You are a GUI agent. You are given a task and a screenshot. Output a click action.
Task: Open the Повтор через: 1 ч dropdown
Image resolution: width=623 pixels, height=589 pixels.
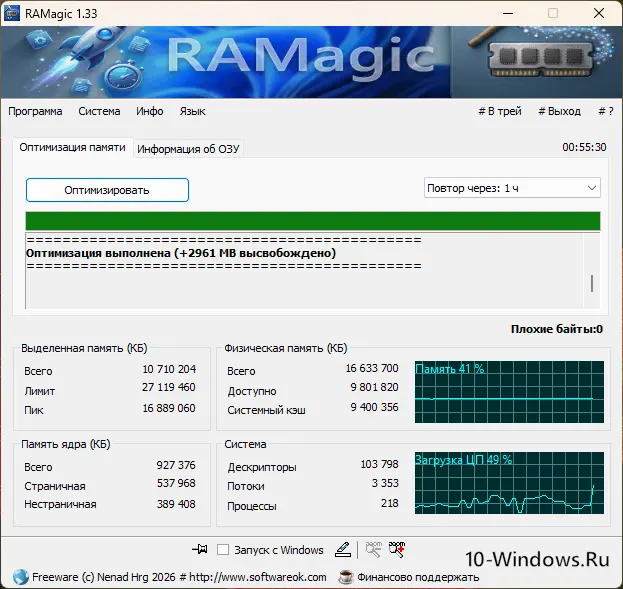point(512,188)
